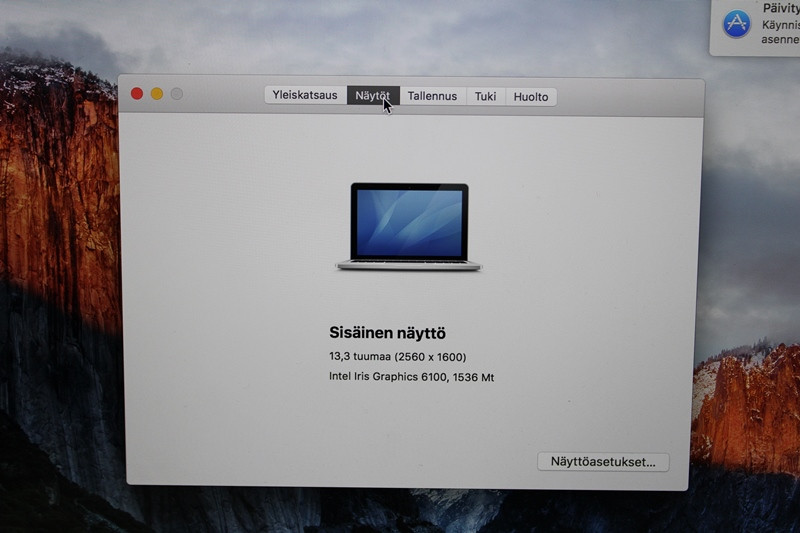Click the MacBook display image
The height and width of the screenshot is (533, 800).
[409, 226]
